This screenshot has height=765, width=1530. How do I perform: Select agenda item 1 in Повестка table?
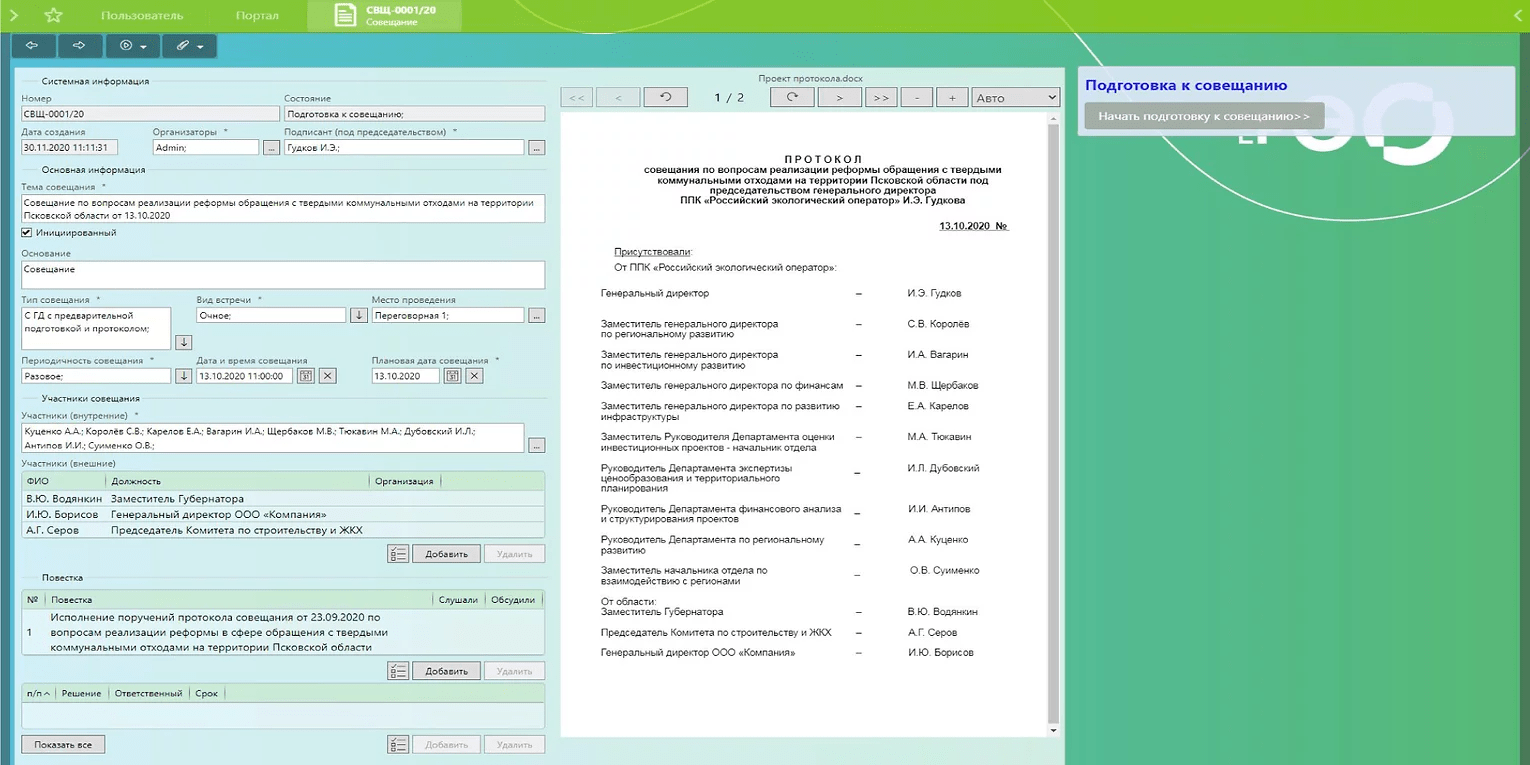click(283, 632)
